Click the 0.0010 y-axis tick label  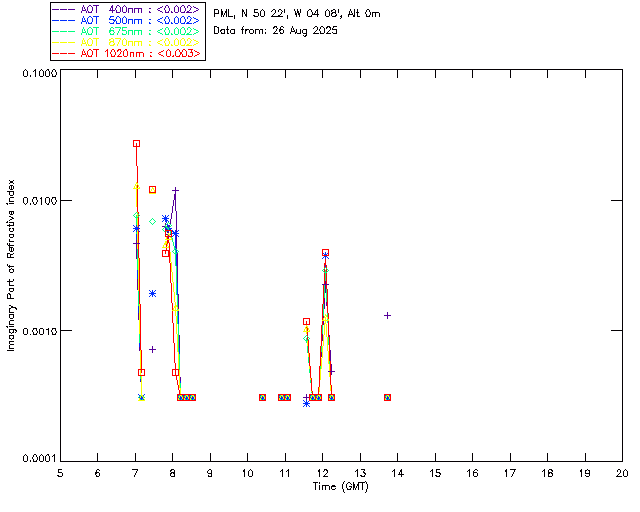point(39,331)
